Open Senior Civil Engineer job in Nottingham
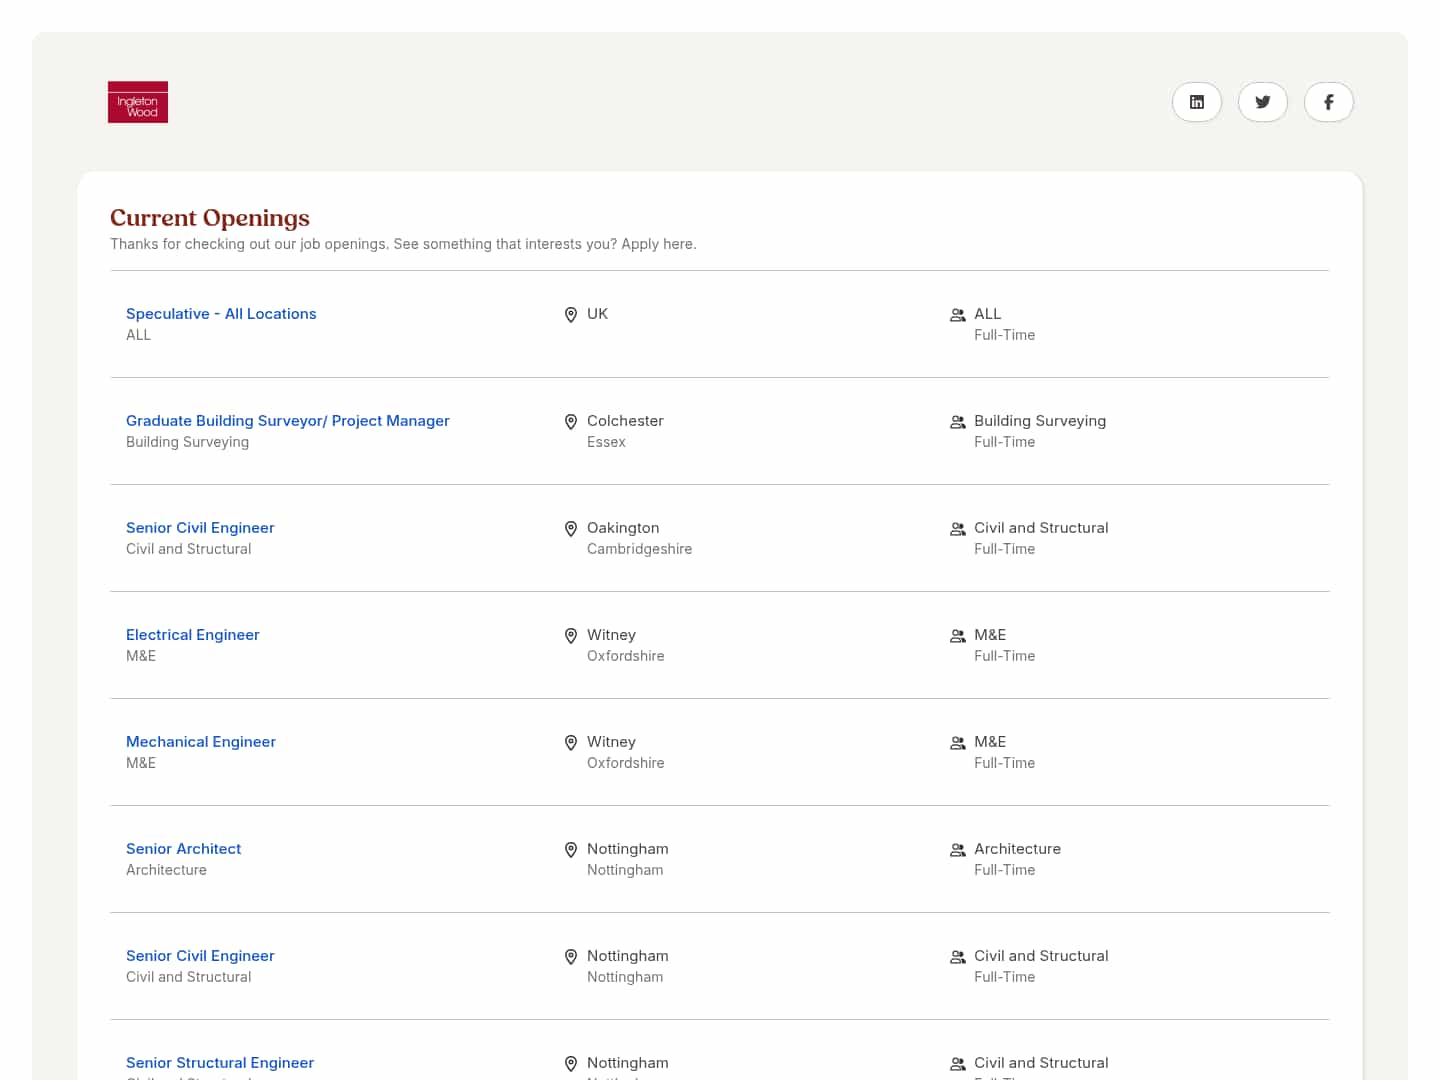 pyautogui.click(x=200, y=956)
